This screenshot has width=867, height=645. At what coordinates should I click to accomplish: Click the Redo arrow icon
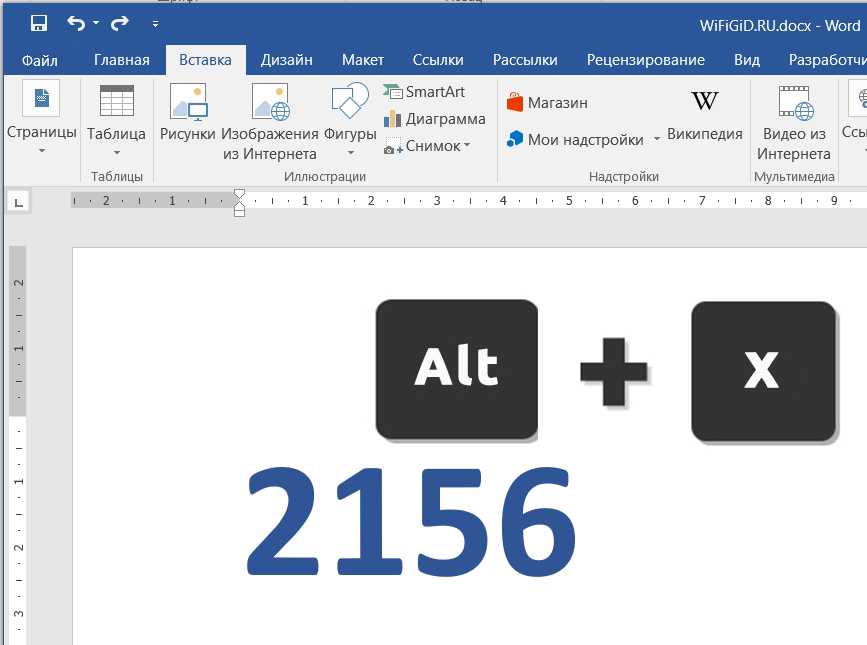[120, 23]
